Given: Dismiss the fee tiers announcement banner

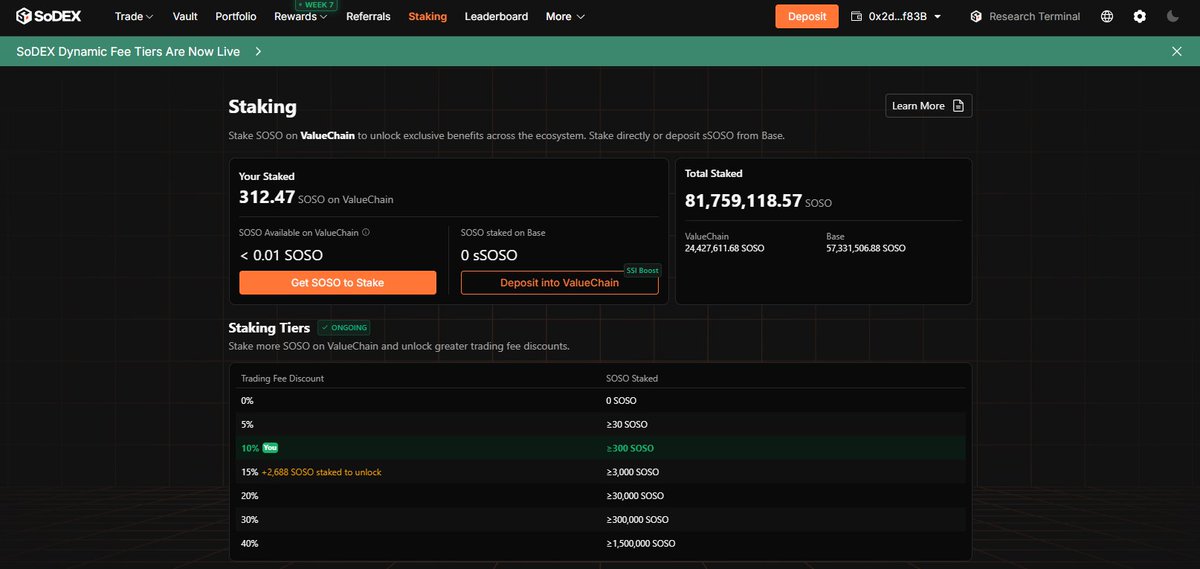Looking at the screenshot, I should pos(1177,51).
